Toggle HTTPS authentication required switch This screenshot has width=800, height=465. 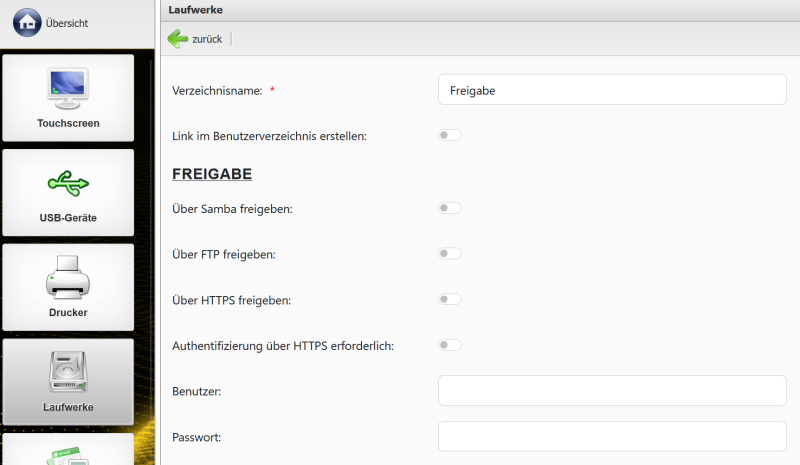click(450, 345)
